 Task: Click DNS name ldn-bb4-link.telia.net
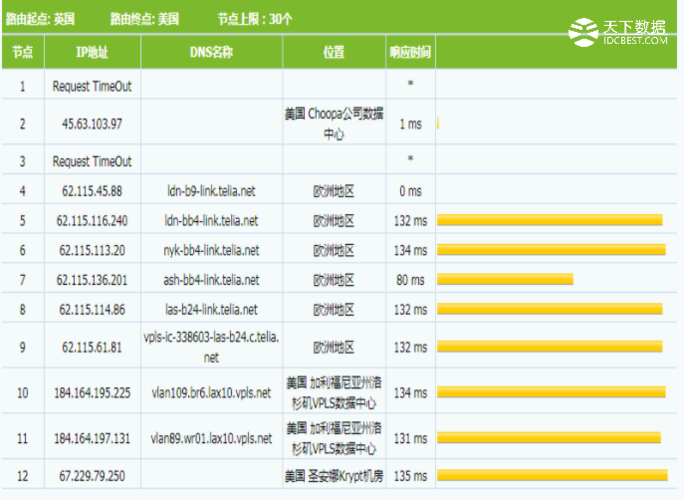pos(211,221)
